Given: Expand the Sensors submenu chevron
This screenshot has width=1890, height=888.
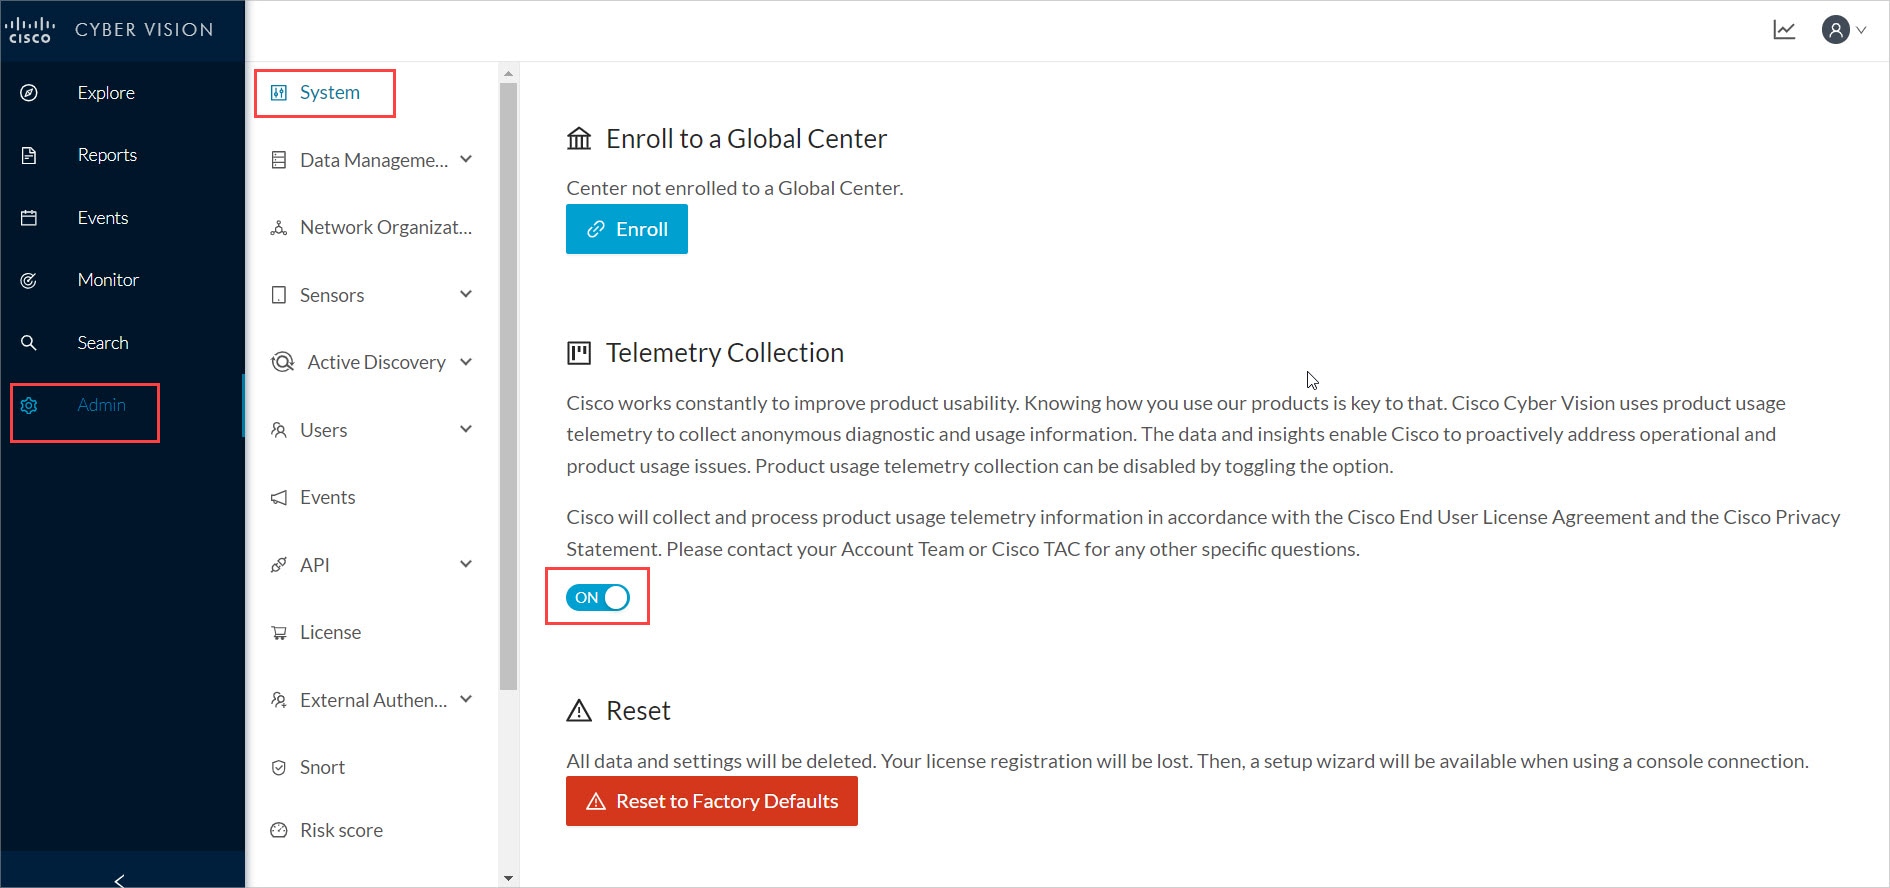Looking at the screenshot, I should [466, 294].
